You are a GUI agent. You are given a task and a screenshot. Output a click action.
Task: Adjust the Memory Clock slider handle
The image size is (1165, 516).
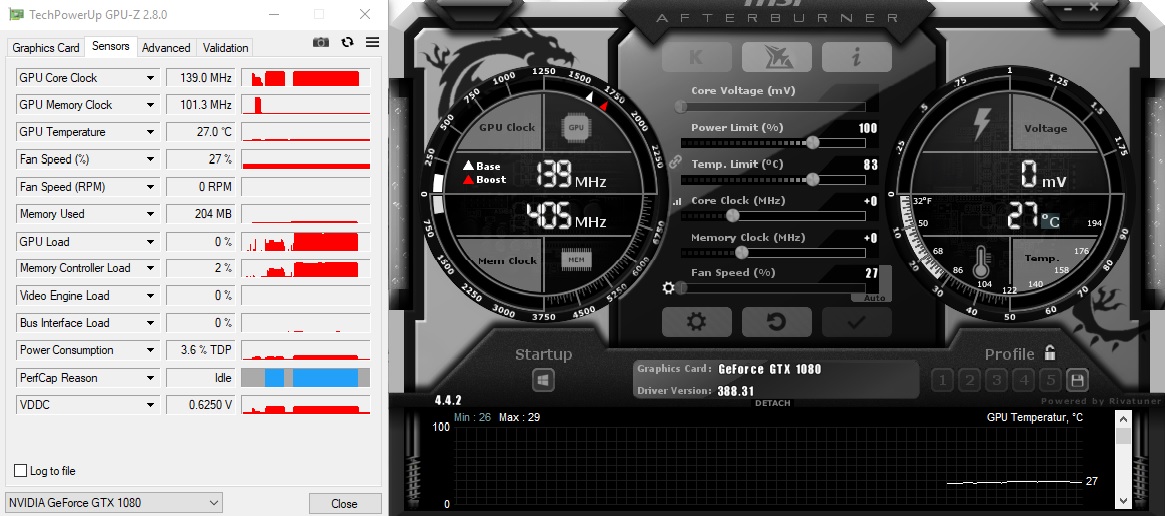[741, 252]
